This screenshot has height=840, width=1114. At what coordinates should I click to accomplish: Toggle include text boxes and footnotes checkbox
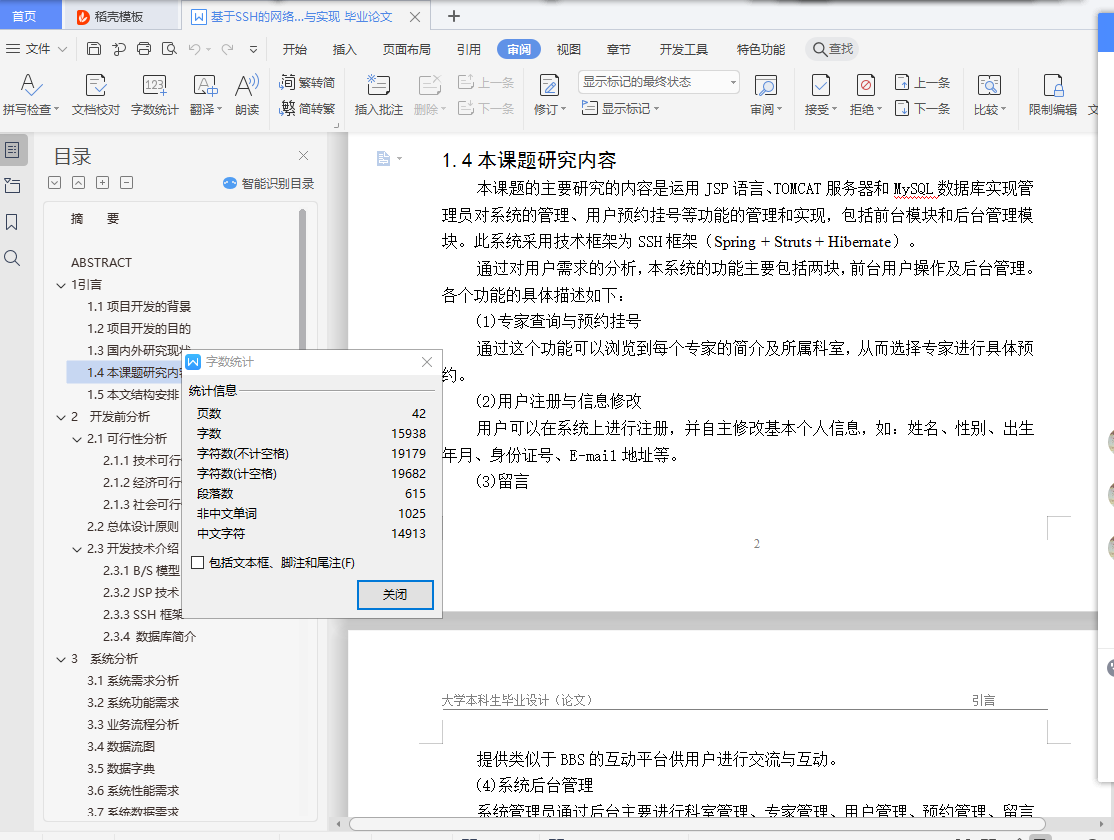click(x=198, y=562)
